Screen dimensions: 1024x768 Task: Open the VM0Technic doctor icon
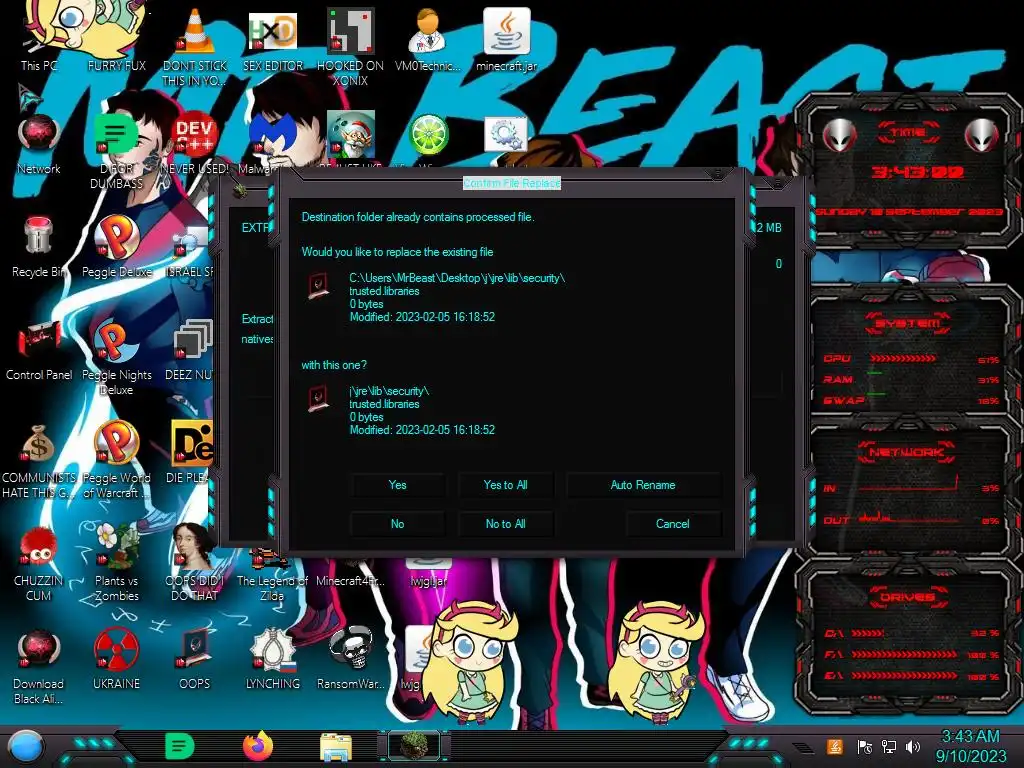pos(428,31)
